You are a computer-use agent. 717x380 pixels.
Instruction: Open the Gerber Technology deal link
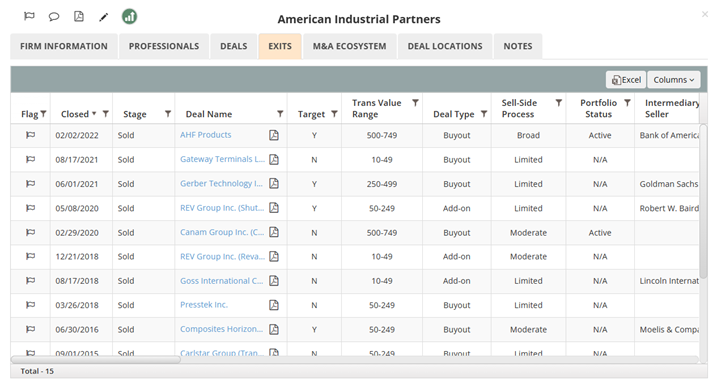[221, 183]
